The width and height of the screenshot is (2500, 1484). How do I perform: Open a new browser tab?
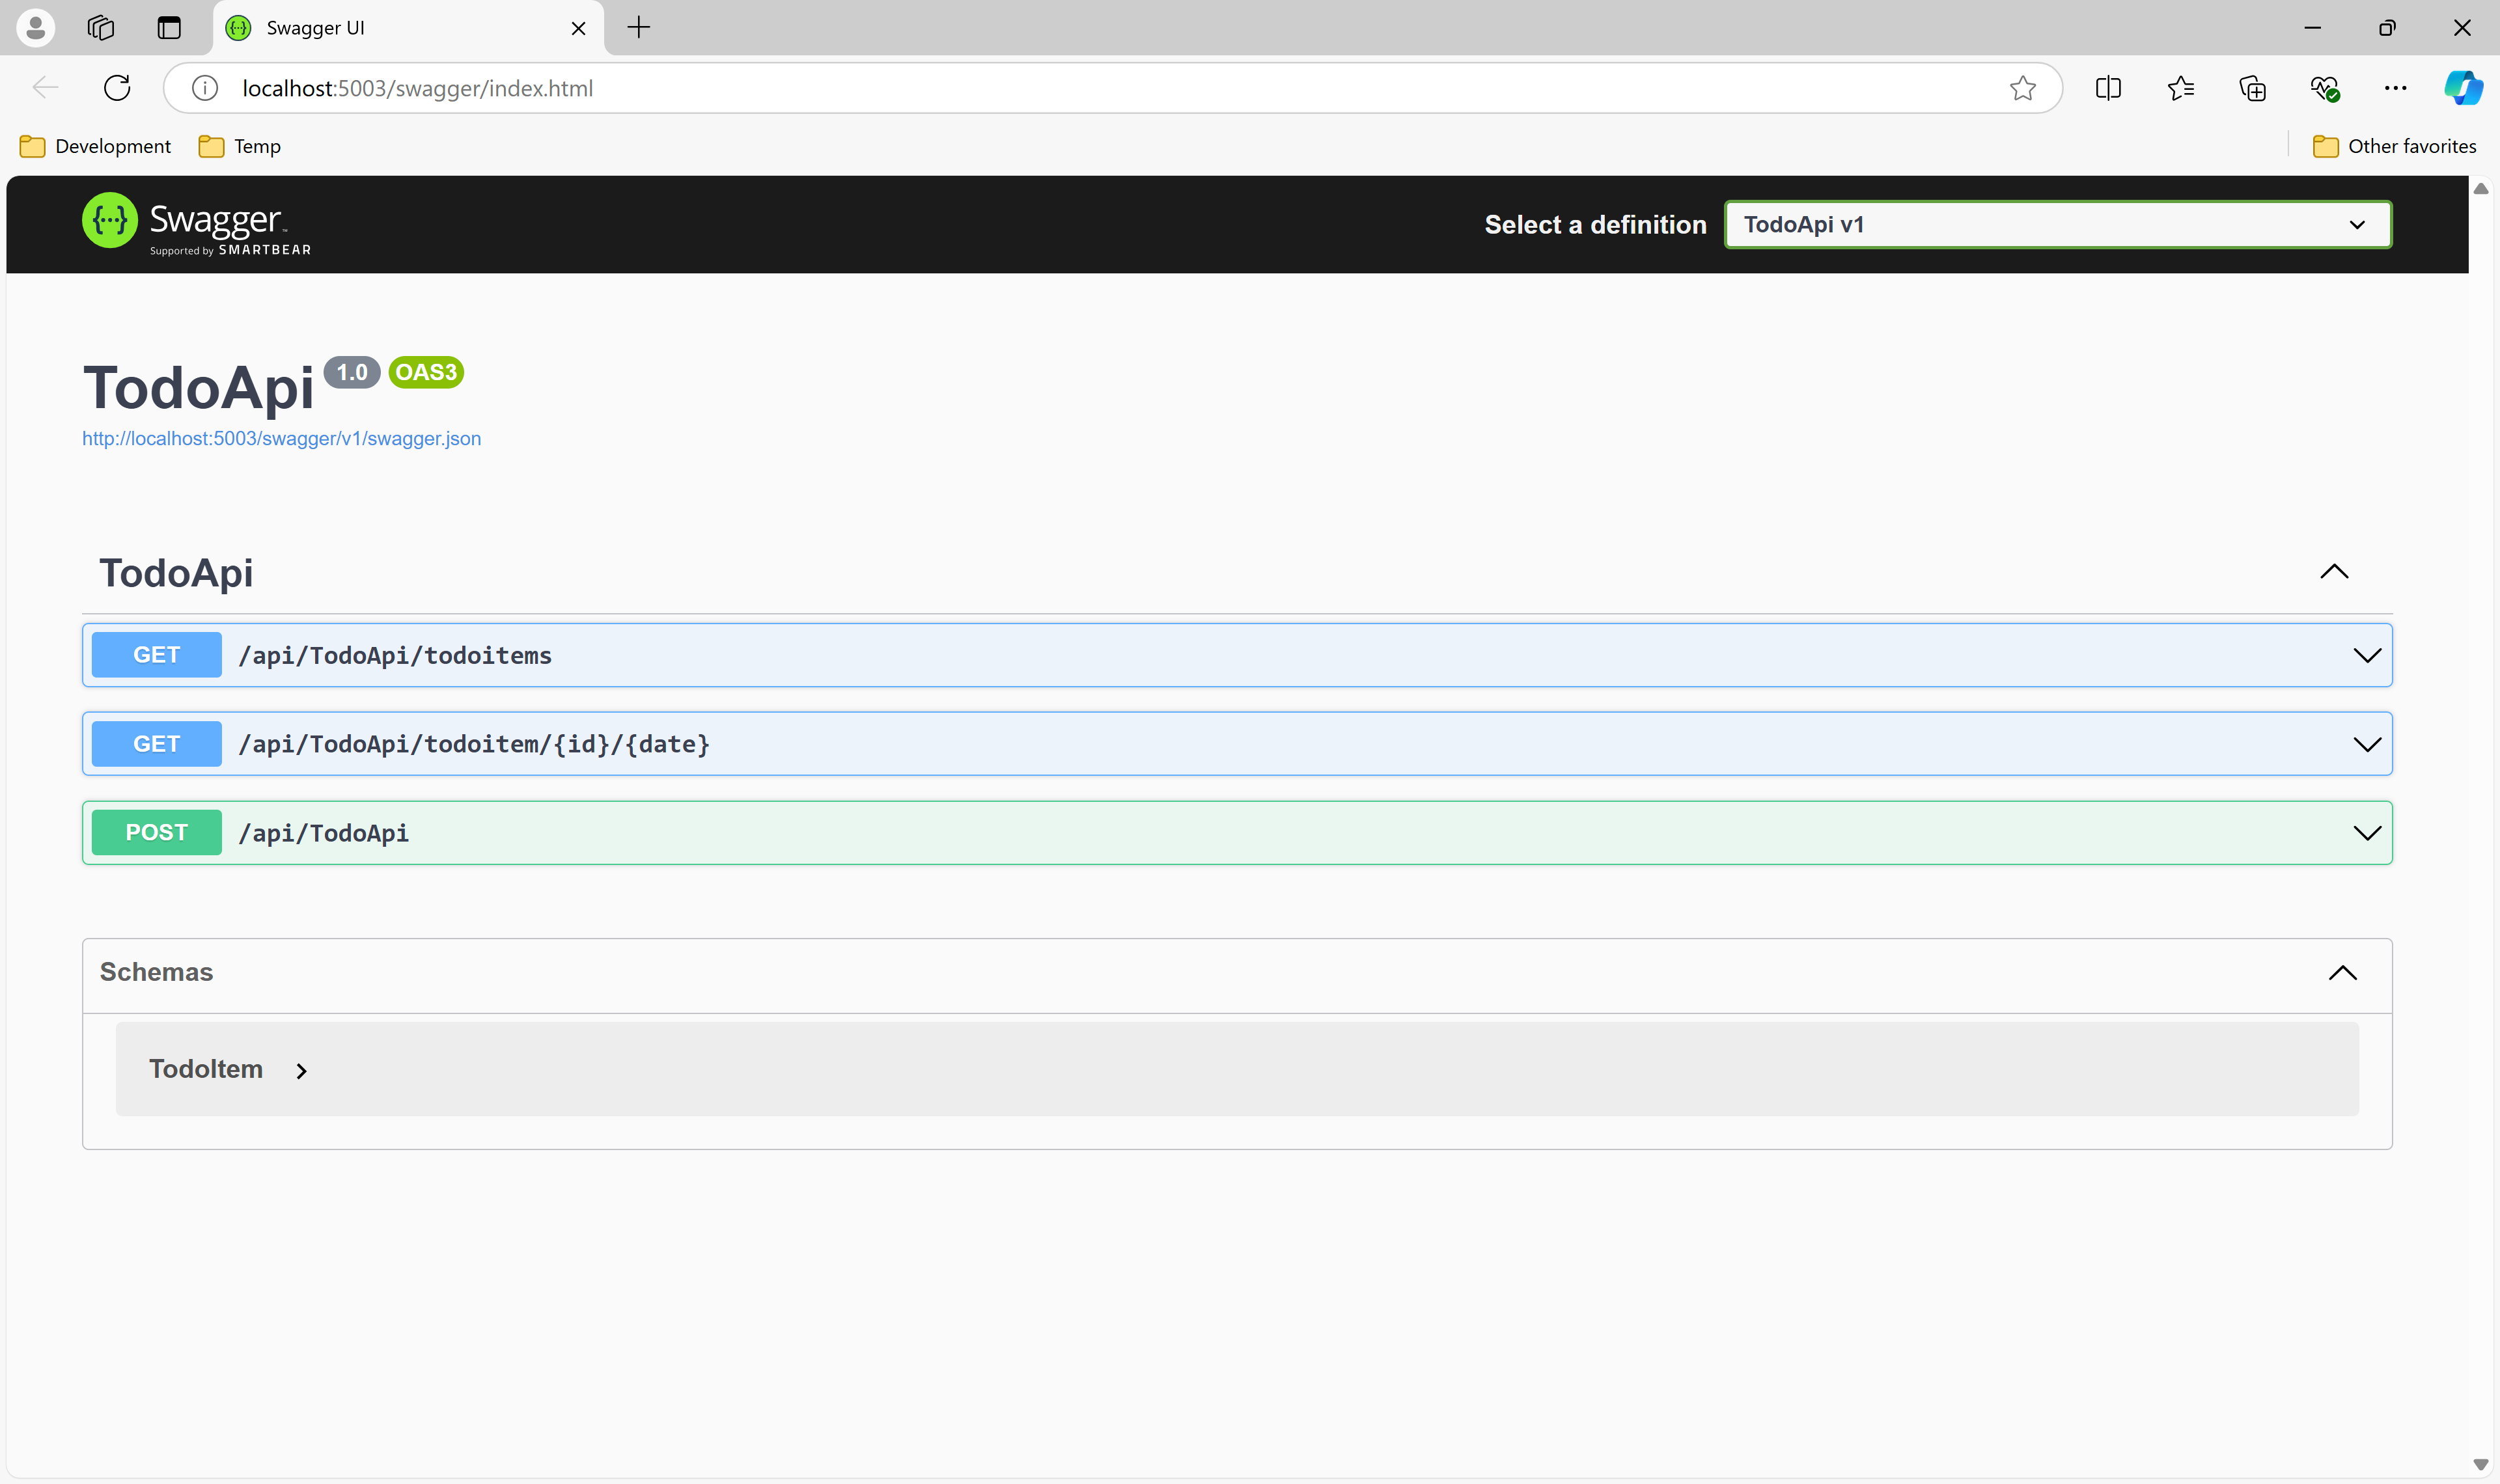[638, 27]
